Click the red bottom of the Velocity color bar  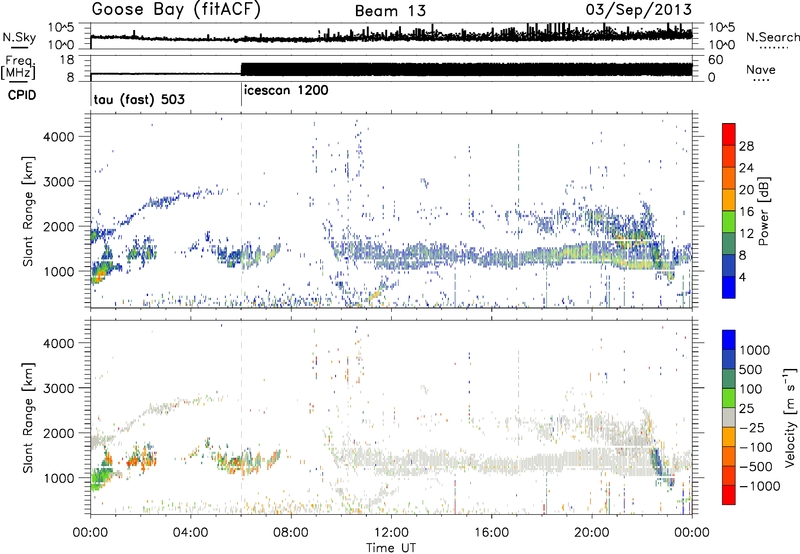(729, 495)
